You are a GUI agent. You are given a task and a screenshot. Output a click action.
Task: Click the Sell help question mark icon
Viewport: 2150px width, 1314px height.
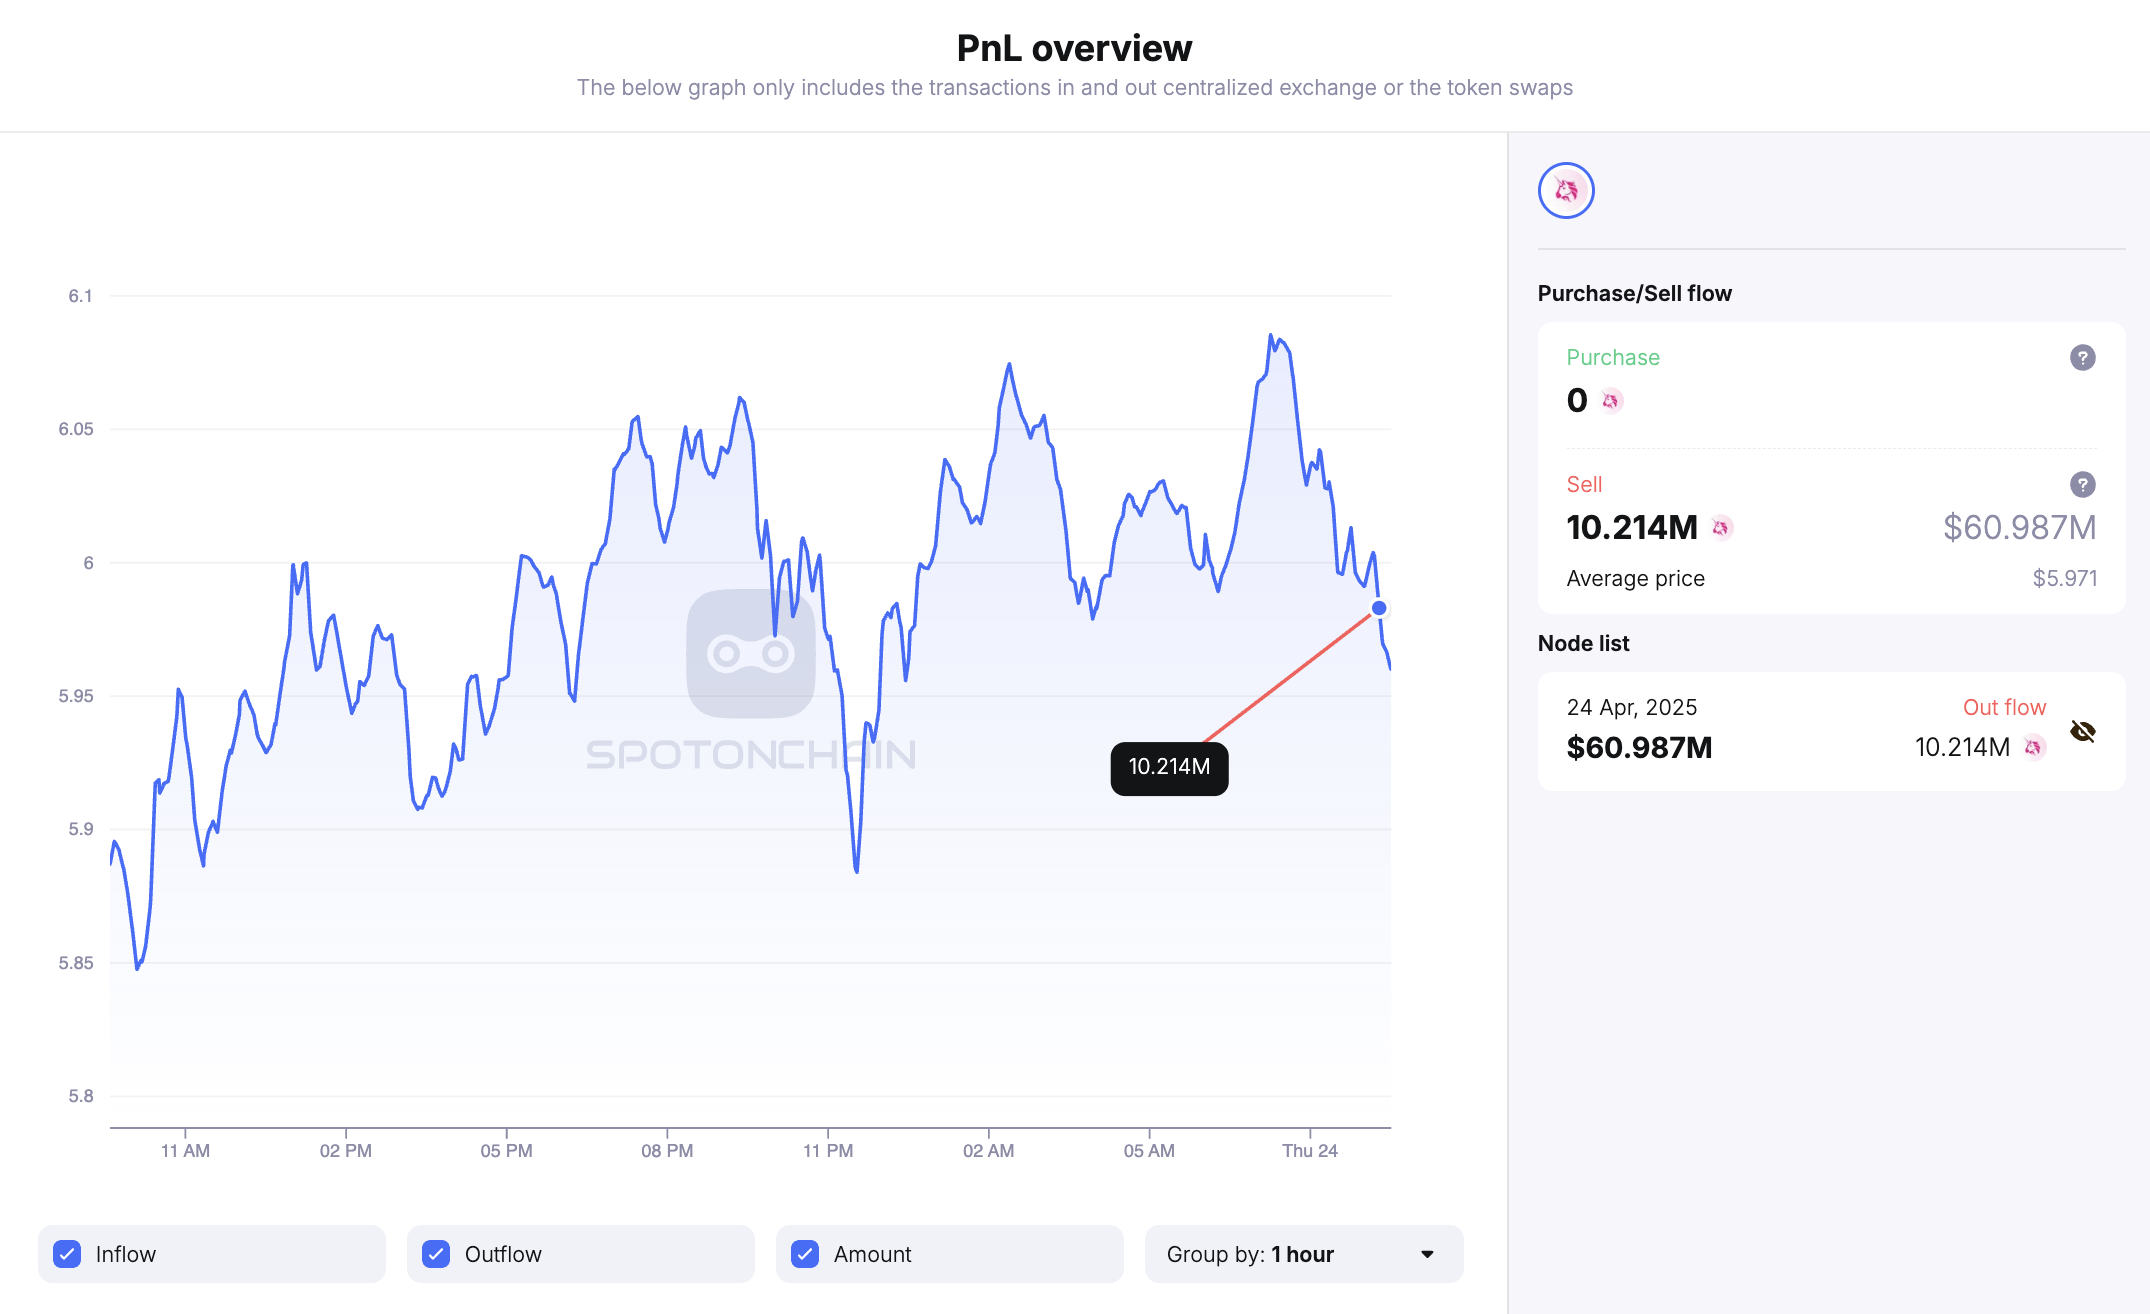point(2082,485)
